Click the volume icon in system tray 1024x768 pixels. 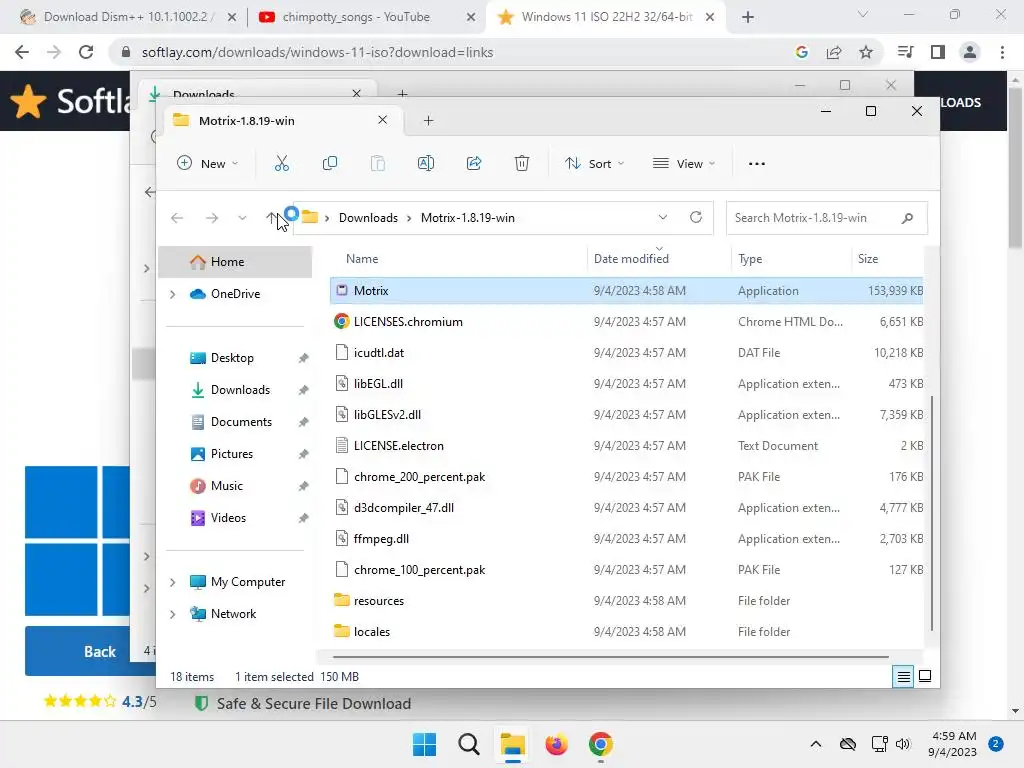pyautogui.click(x=903, y=744)
